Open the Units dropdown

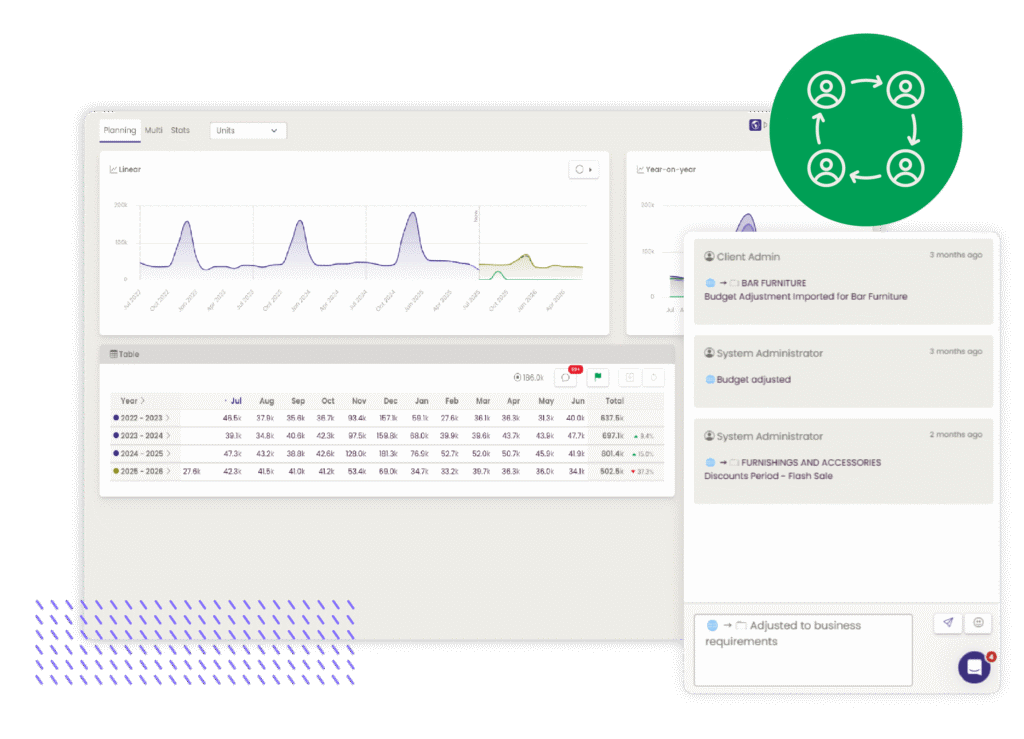click(248, 130)
